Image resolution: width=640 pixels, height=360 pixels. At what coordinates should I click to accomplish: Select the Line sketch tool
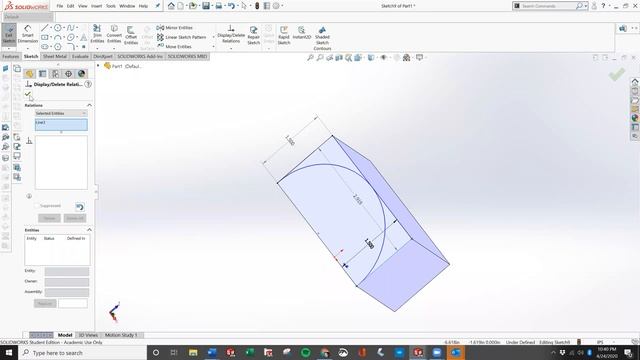click(x=44, y=28)
